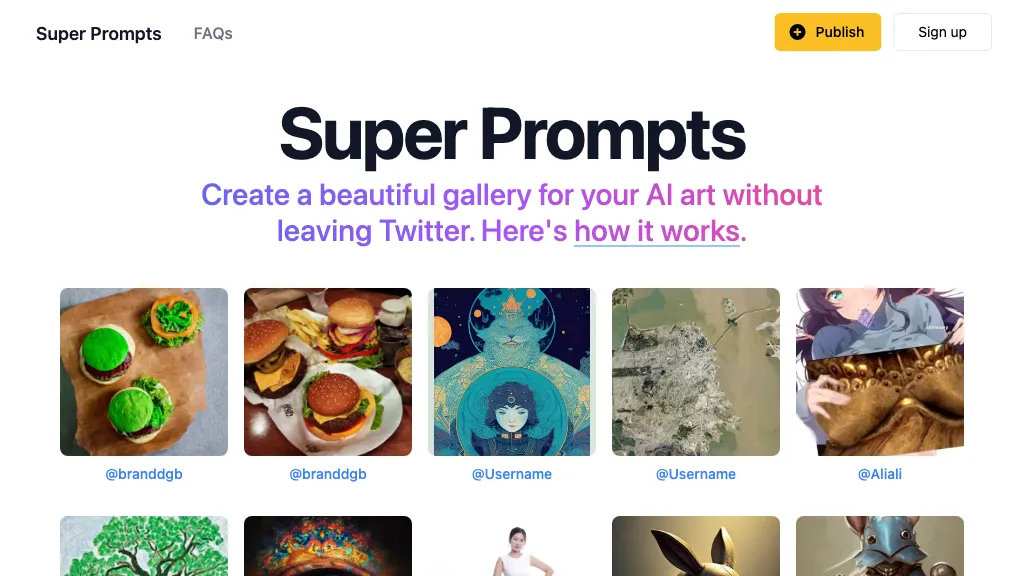Select the anime-style artwork by @Aliali
Viewport: 1024px width, 576px height.
click(878, 371)
